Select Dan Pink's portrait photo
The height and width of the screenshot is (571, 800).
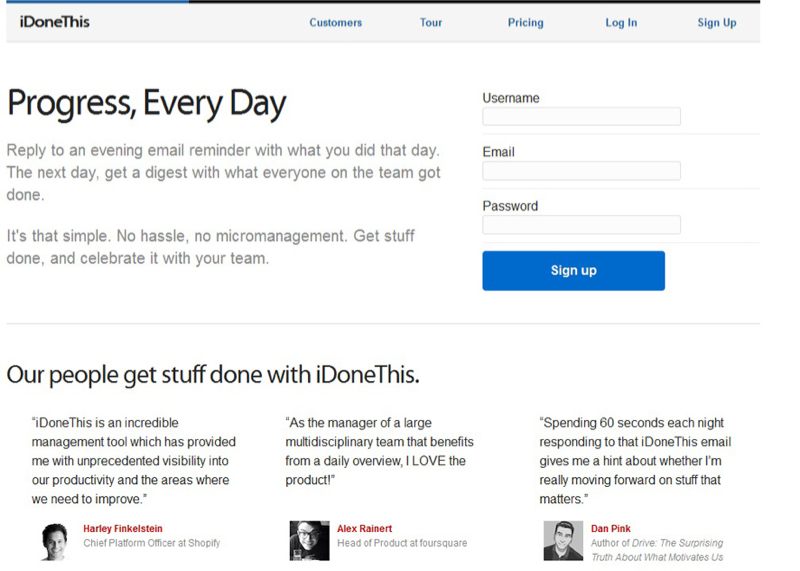coord(563,541)
